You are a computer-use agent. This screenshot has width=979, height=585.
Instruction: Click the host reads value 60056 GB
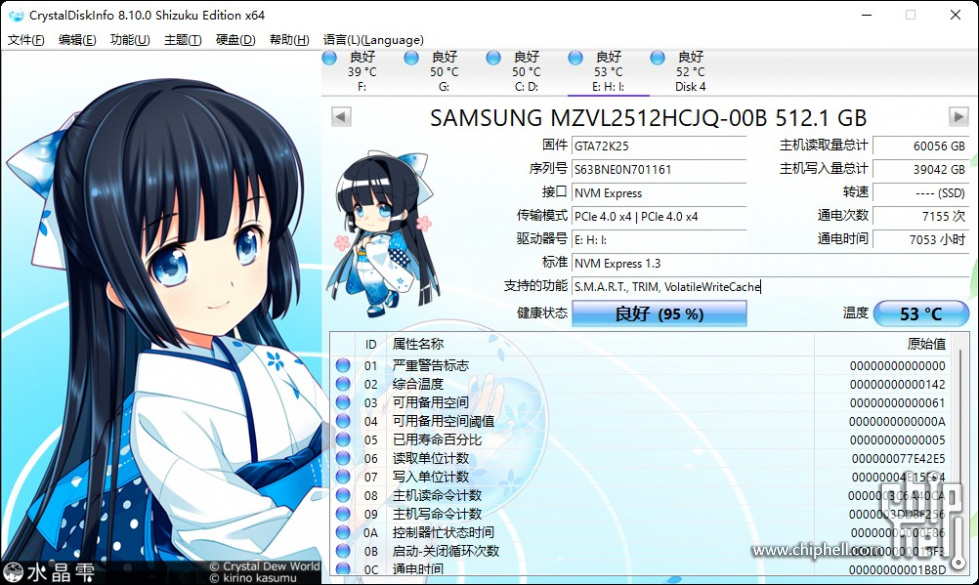pyautogui.click(x=921, y=146)
